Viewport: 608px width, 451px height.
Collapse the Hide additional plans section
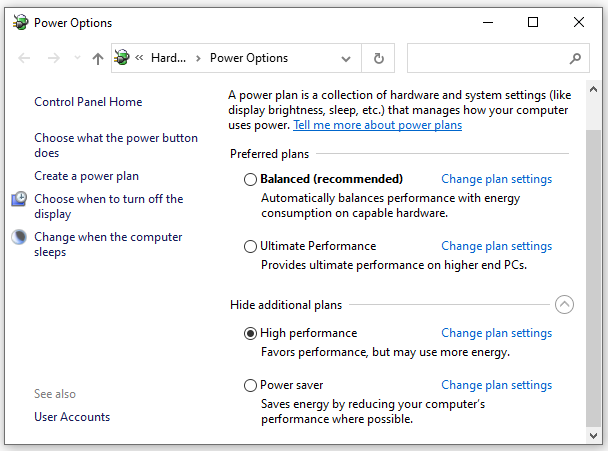pyautogui.click(x=564, y=305)
